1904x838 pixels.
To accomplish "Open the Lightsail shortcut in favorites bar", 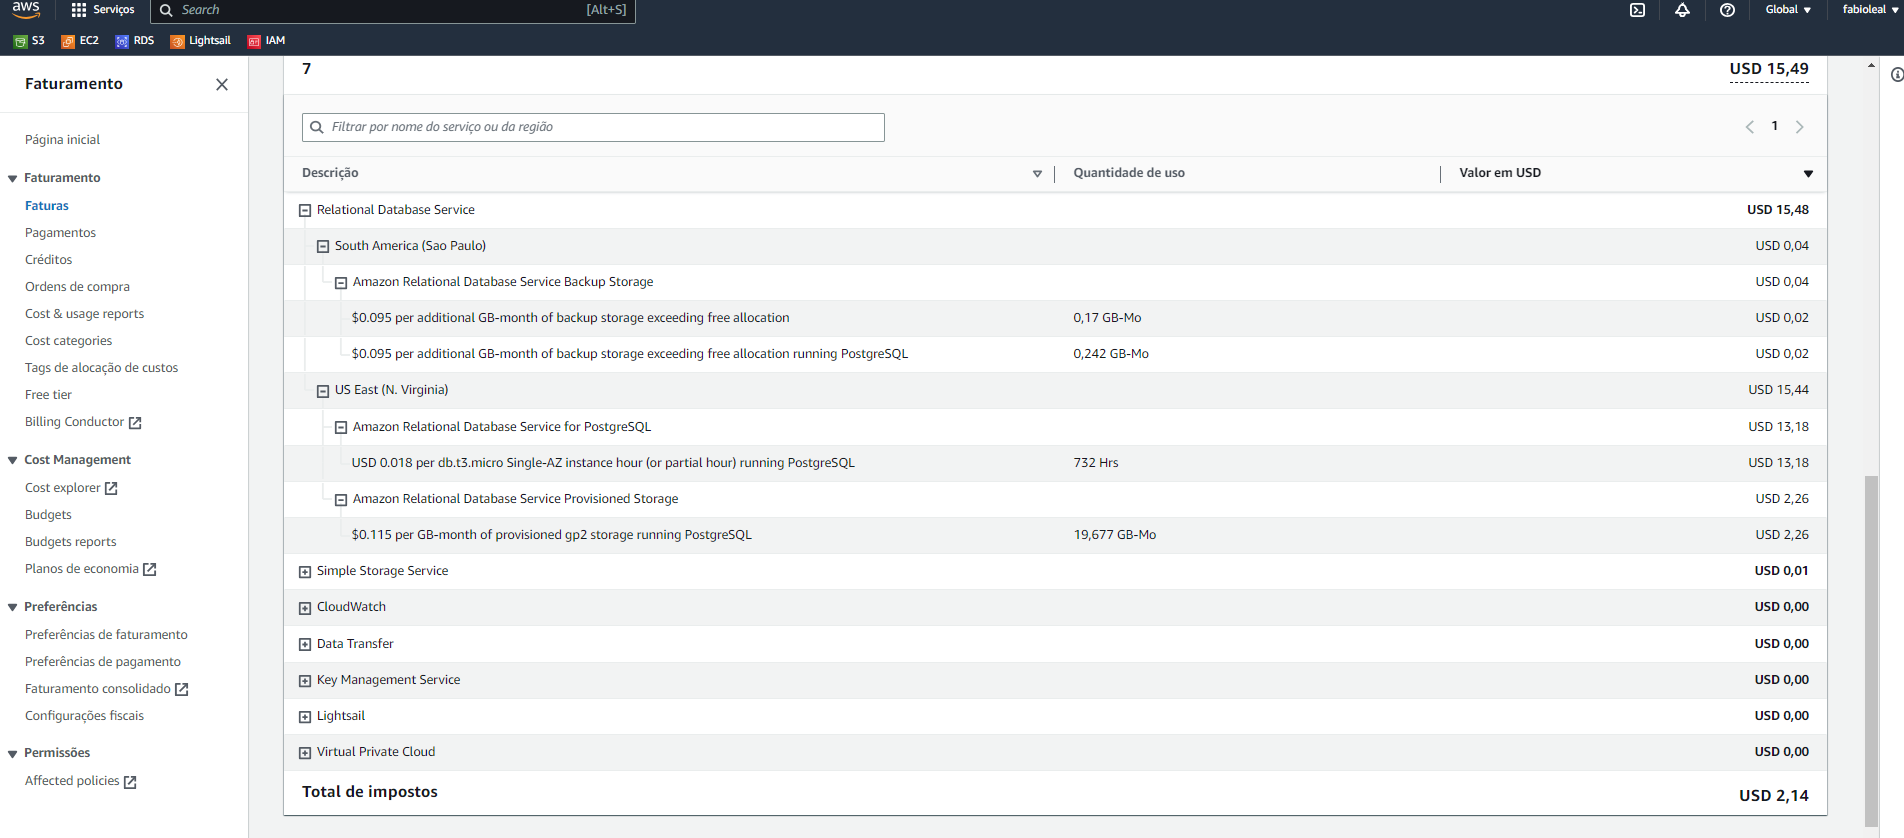I will (x=201, y=41).
